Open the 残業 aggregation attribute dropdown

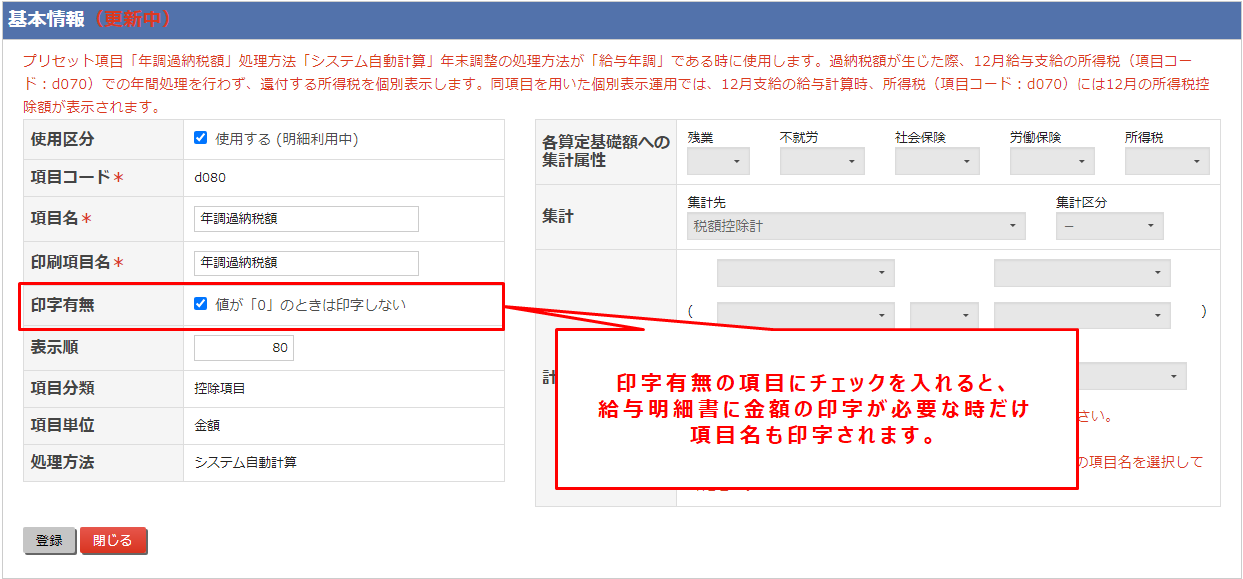720,160
